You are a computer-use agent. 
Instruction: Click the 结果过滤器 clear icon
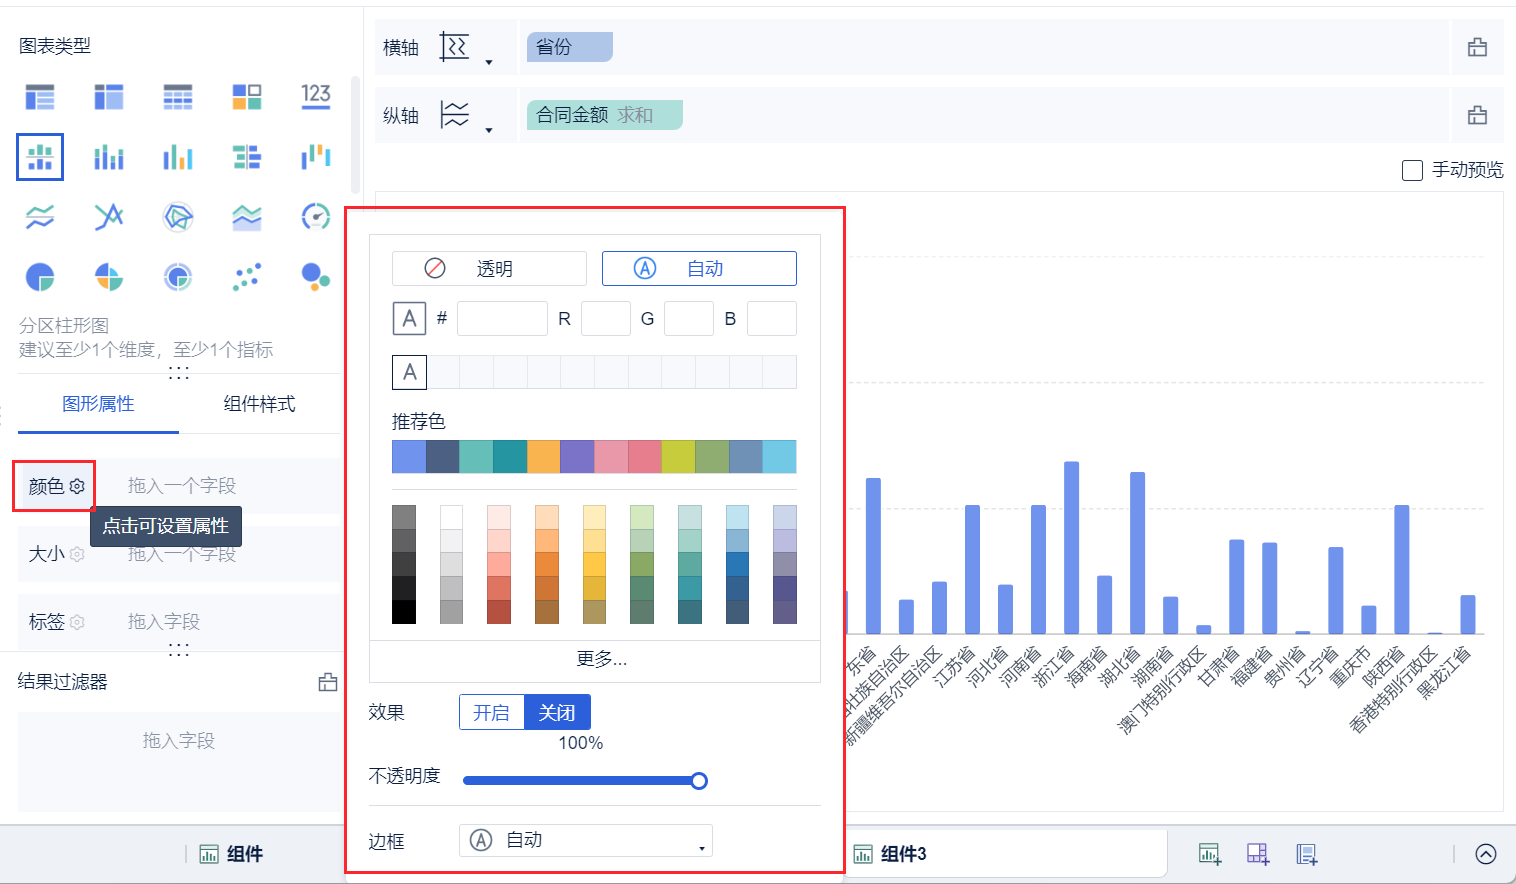[x=327, y=682]
